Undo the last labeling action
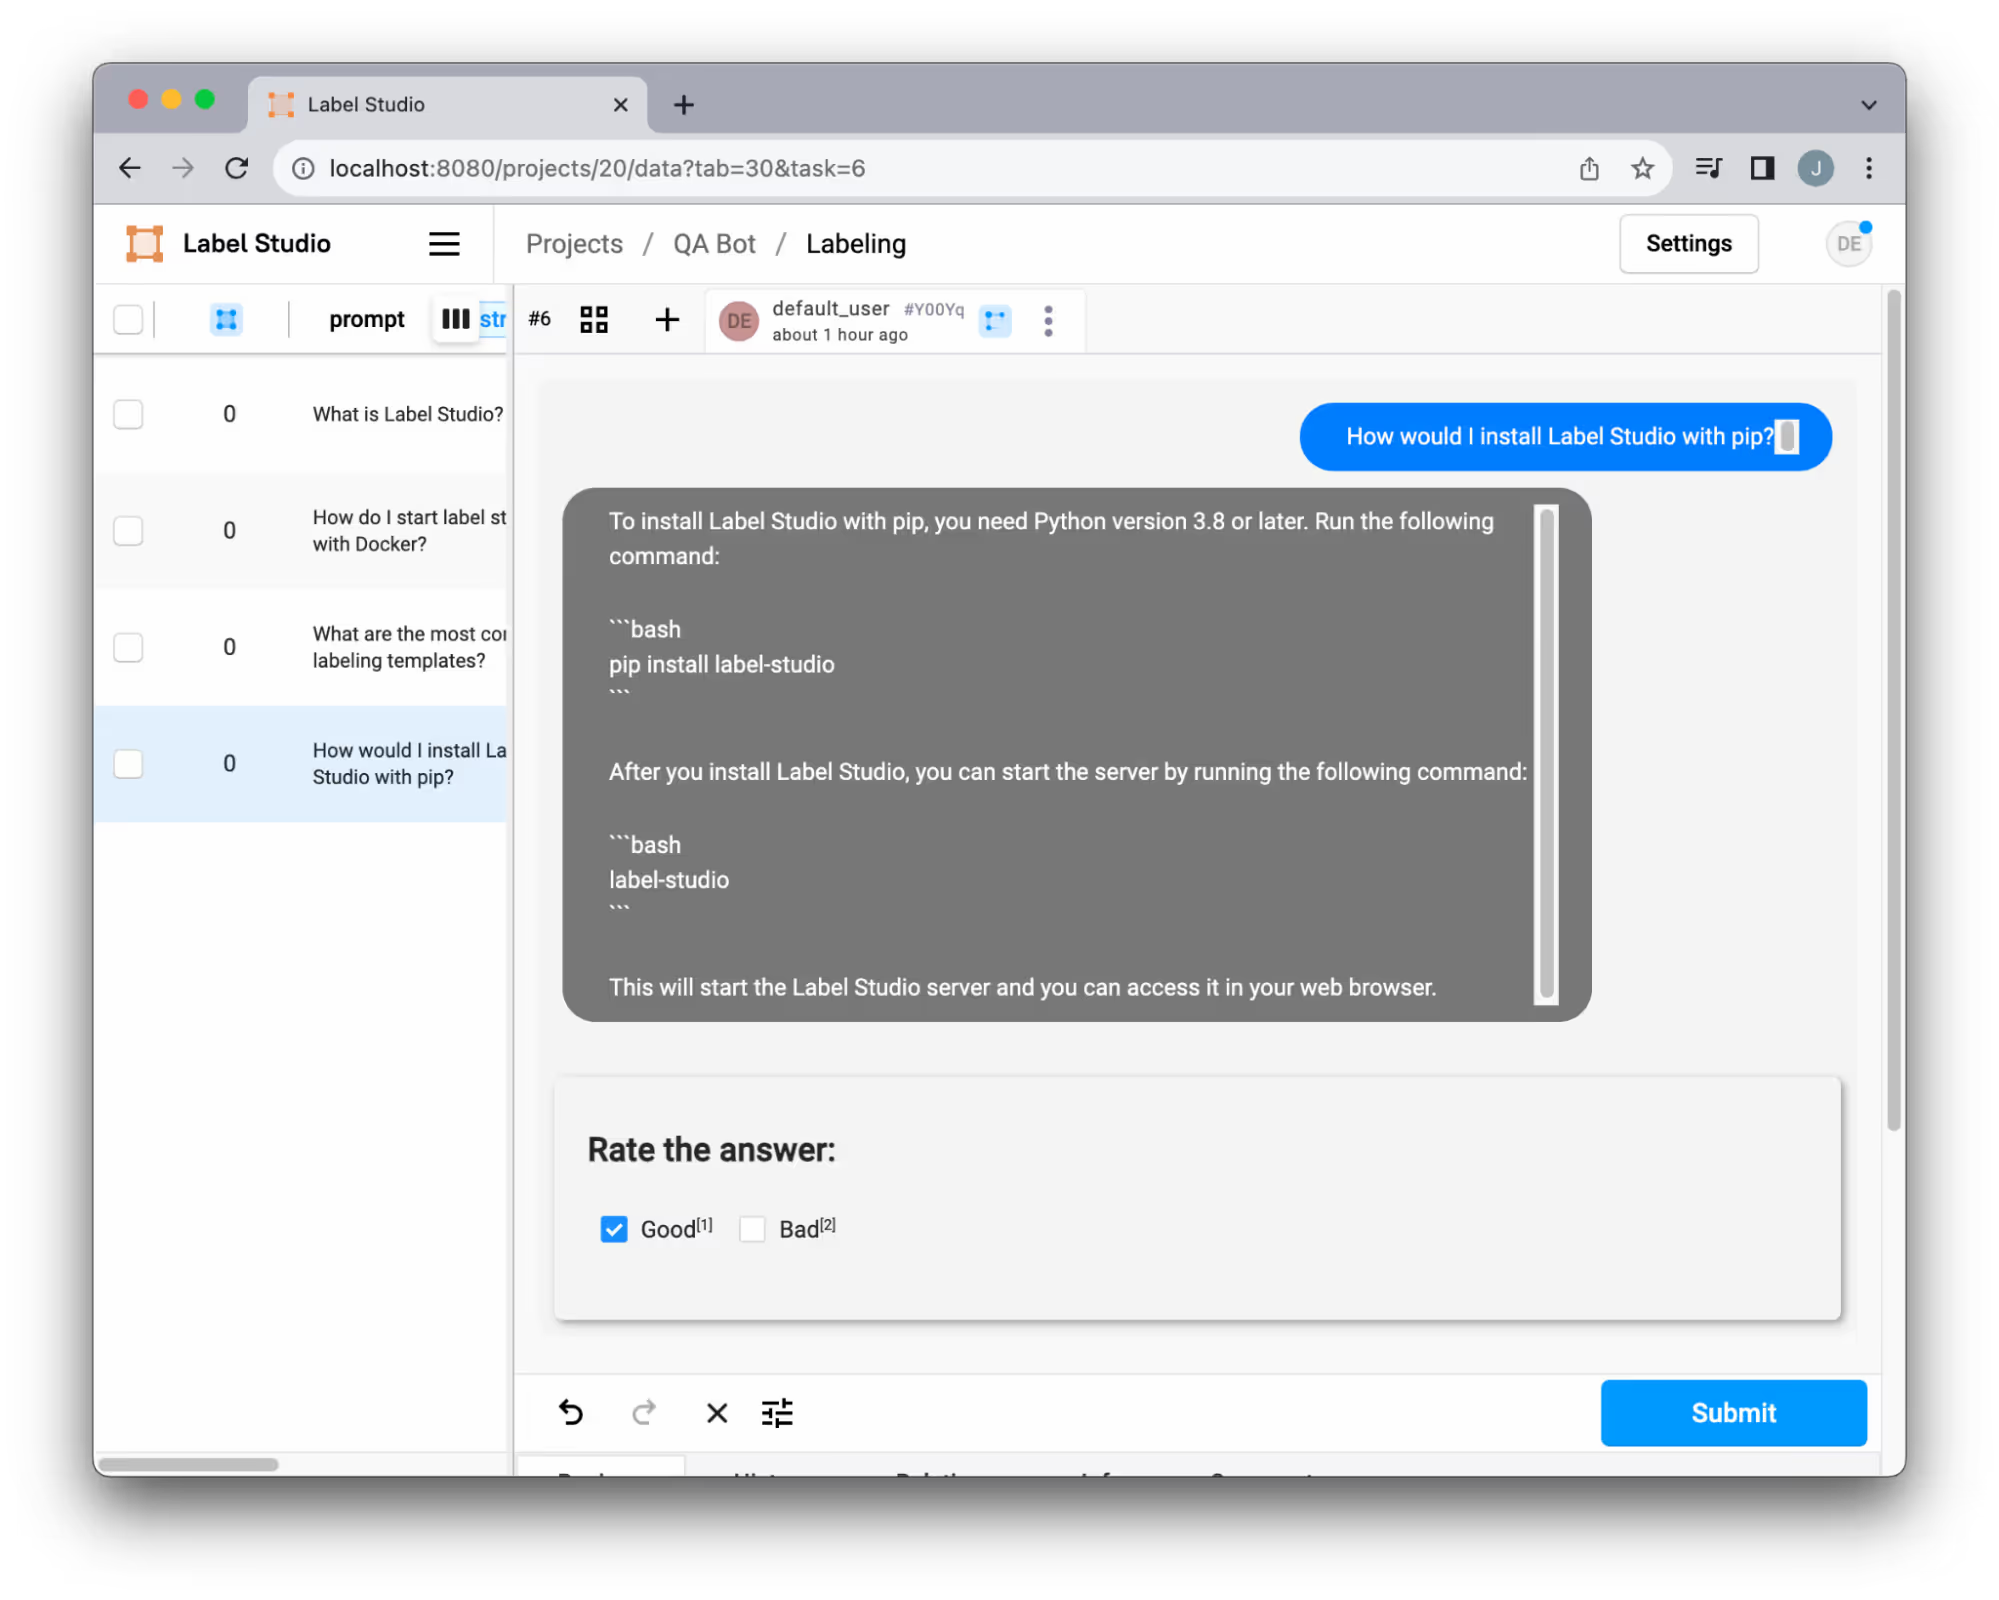Screen dimensions: 1999x1600 pyautogui.click(x=571, y=1412)
